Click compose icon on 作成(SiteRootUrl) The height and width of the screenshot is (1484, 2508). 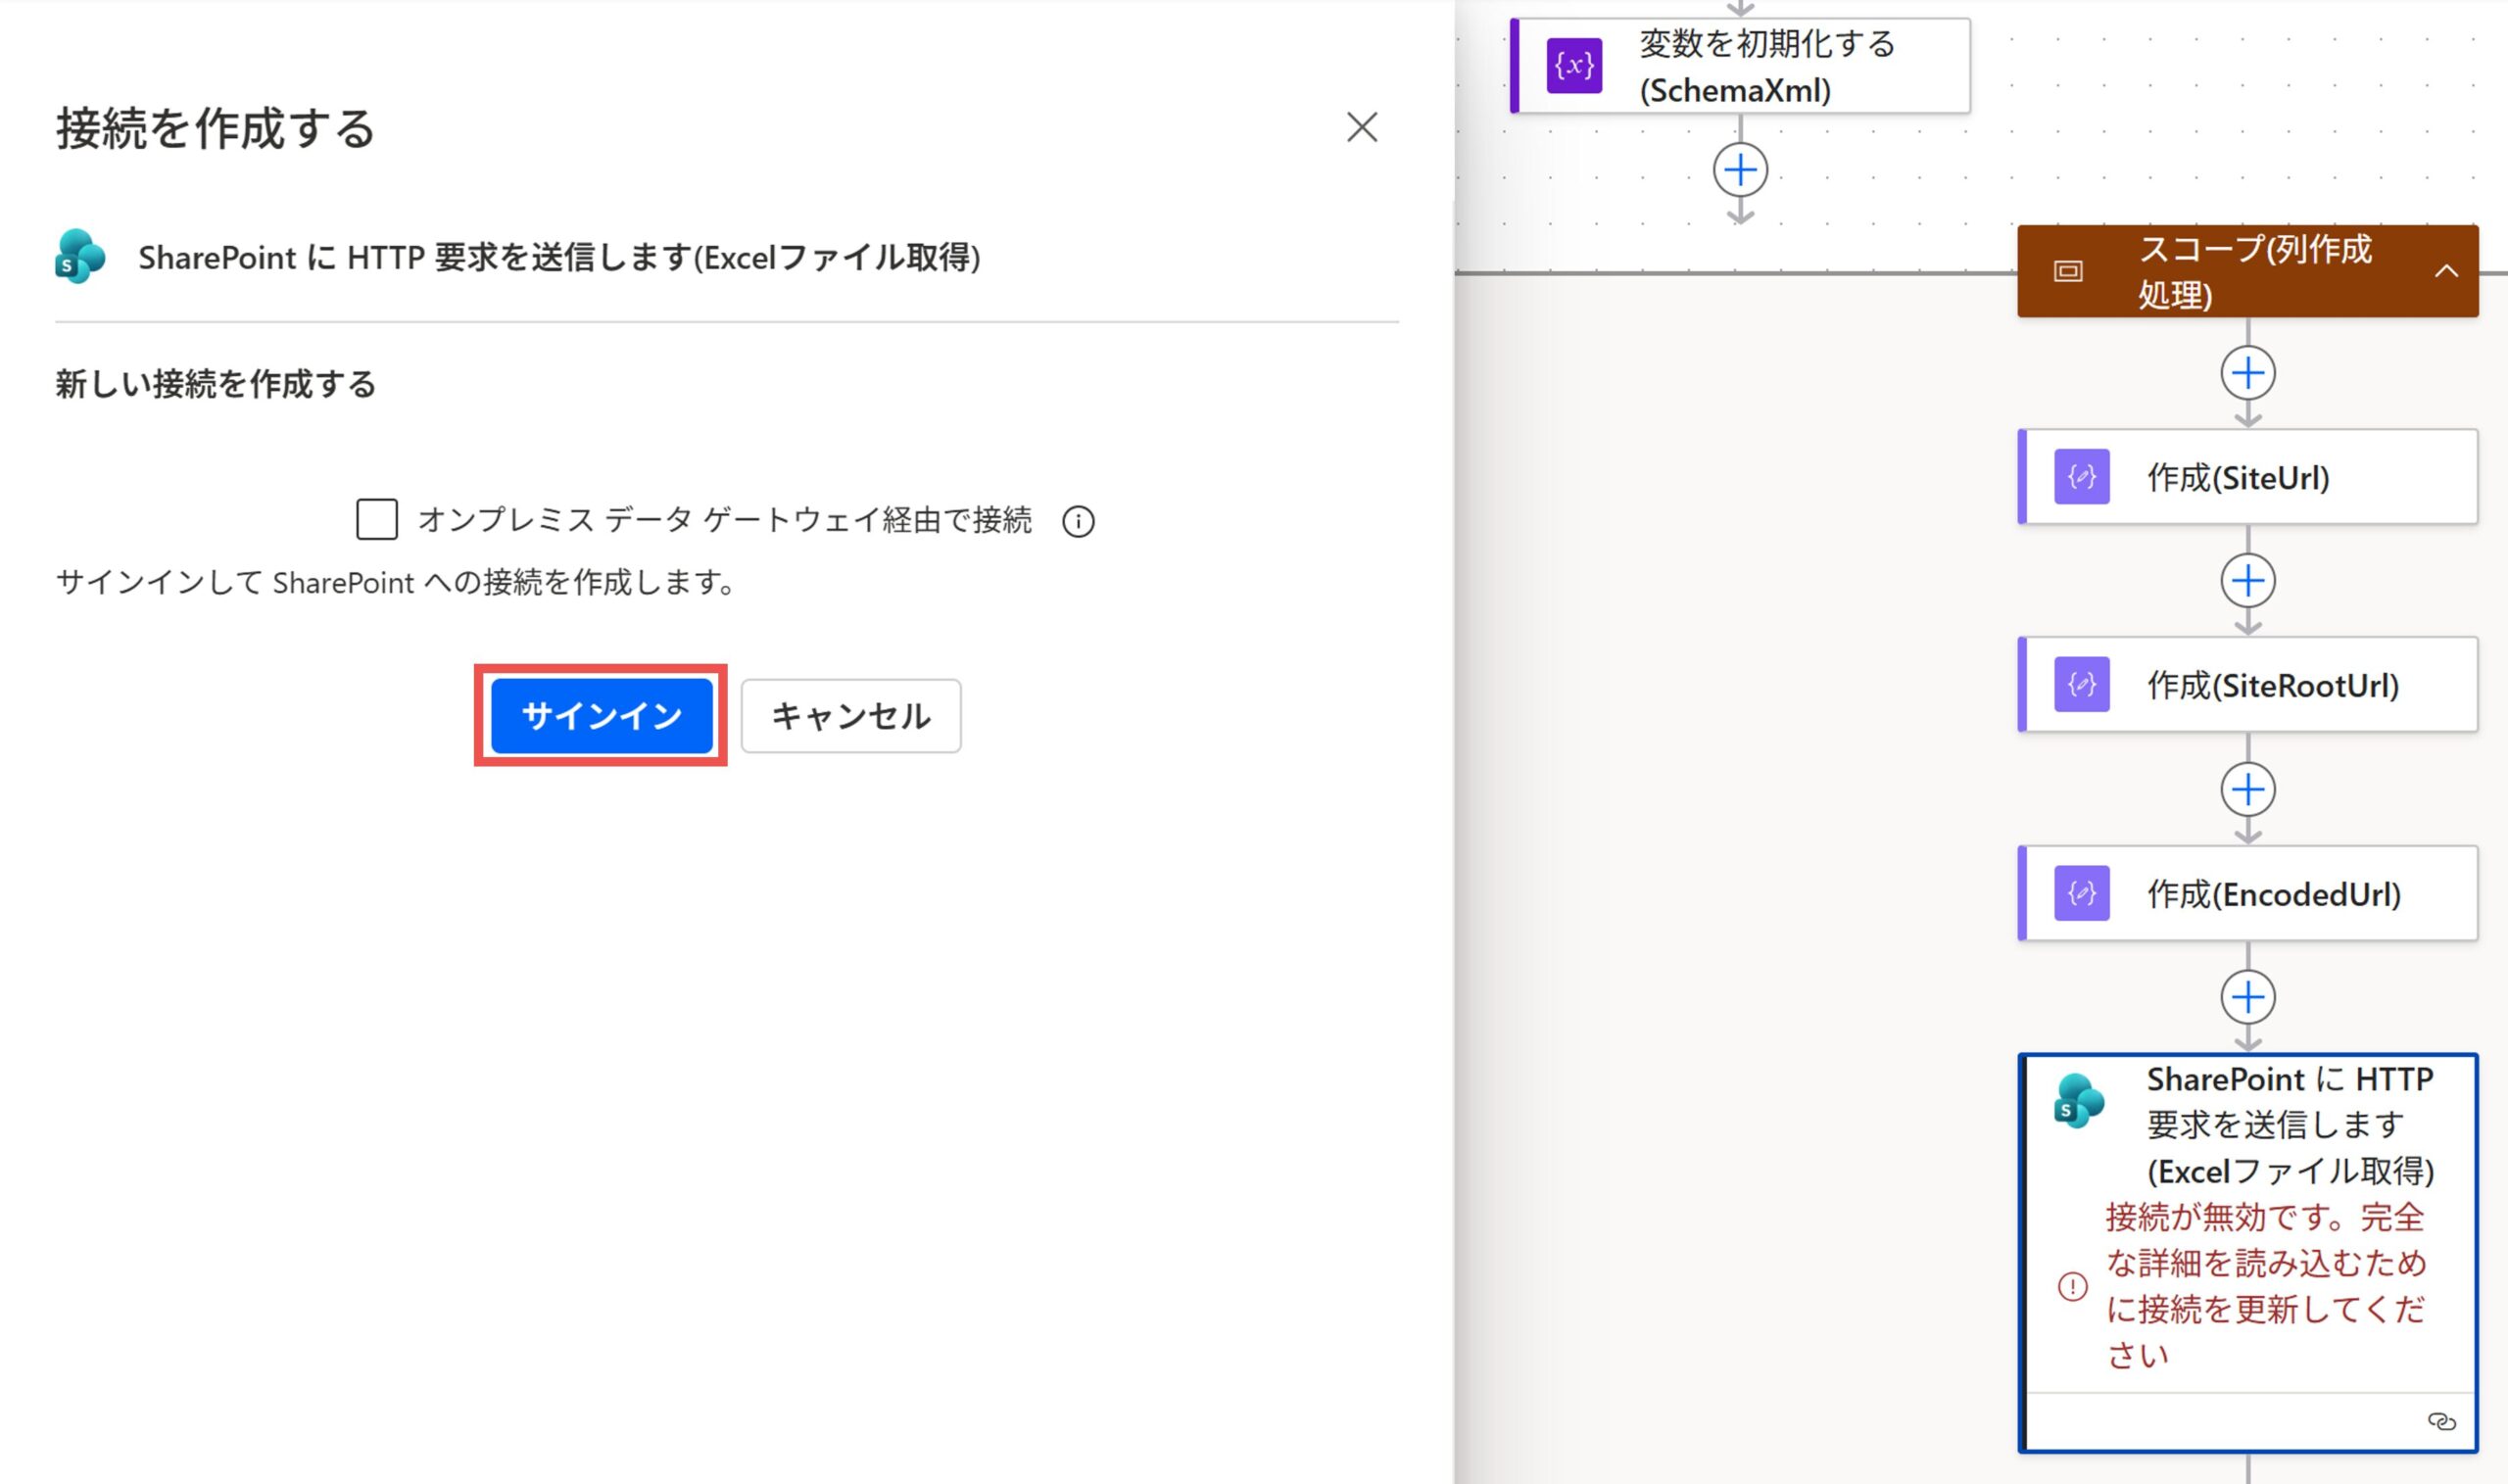(x=2082, y=685)
